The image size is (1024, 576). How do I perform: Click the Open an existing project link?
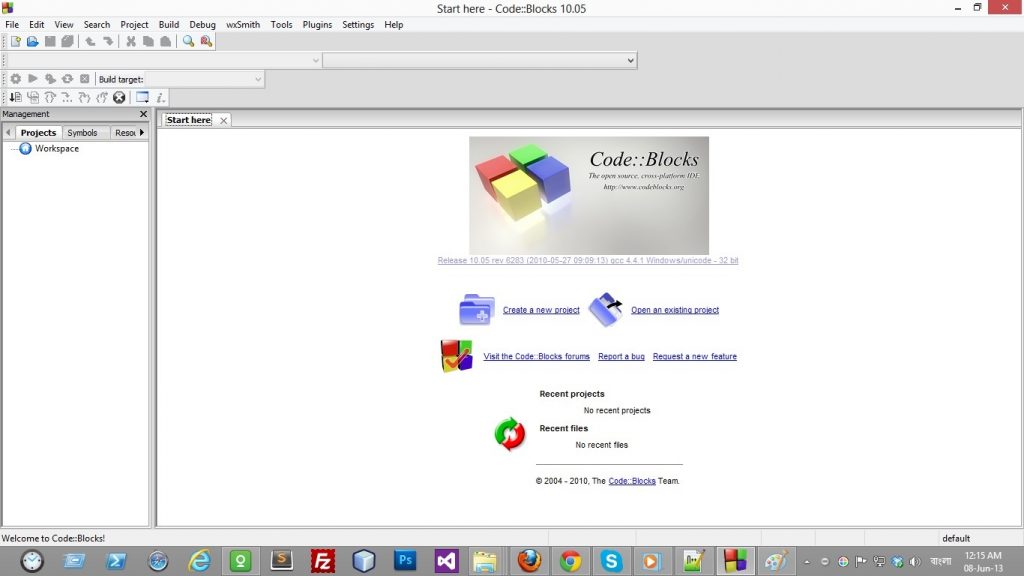pyautogui.click(x=674, y=310)
